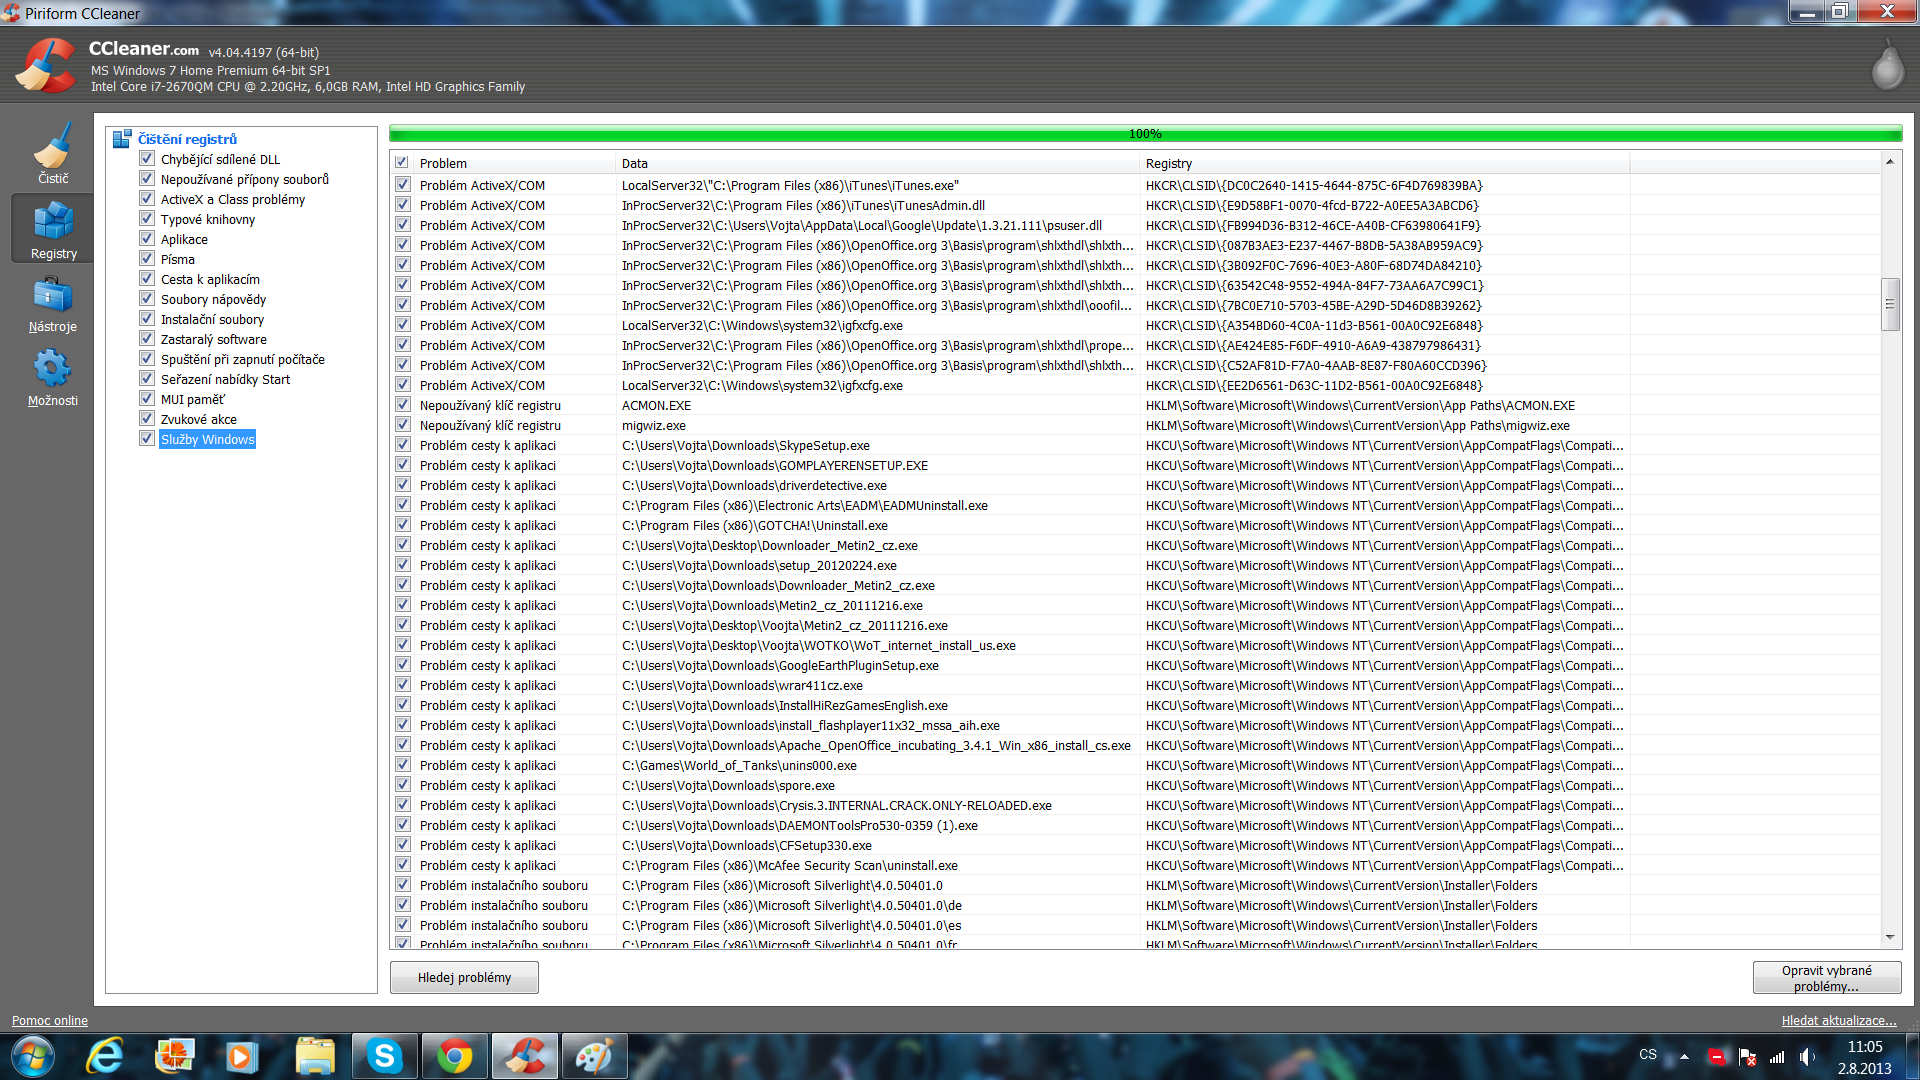Screen dimensions: 1920x1080
Task: Click the taskbar clock showing 11:05
Action: pos(1865,1047)
